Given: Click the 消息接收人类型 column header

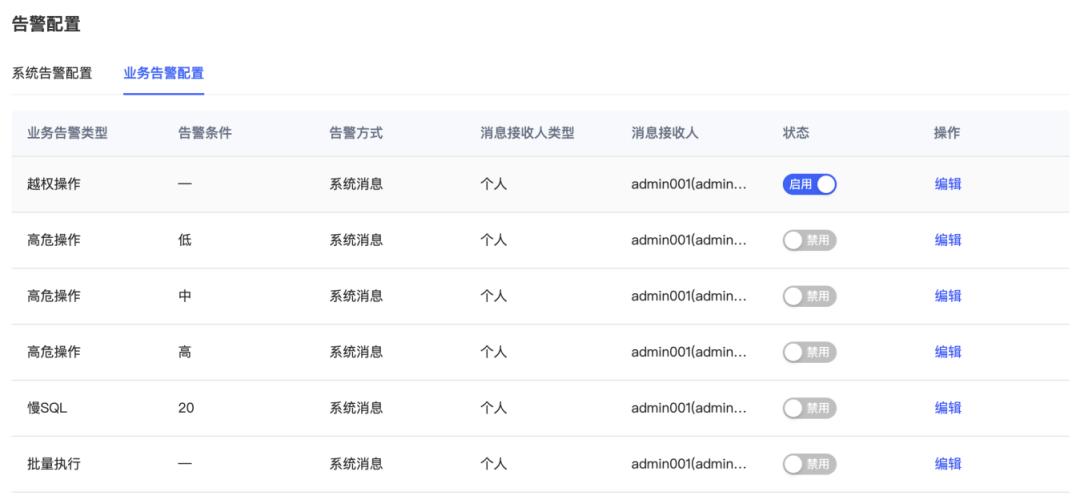Looking at the screenshot, I should 528,133.
